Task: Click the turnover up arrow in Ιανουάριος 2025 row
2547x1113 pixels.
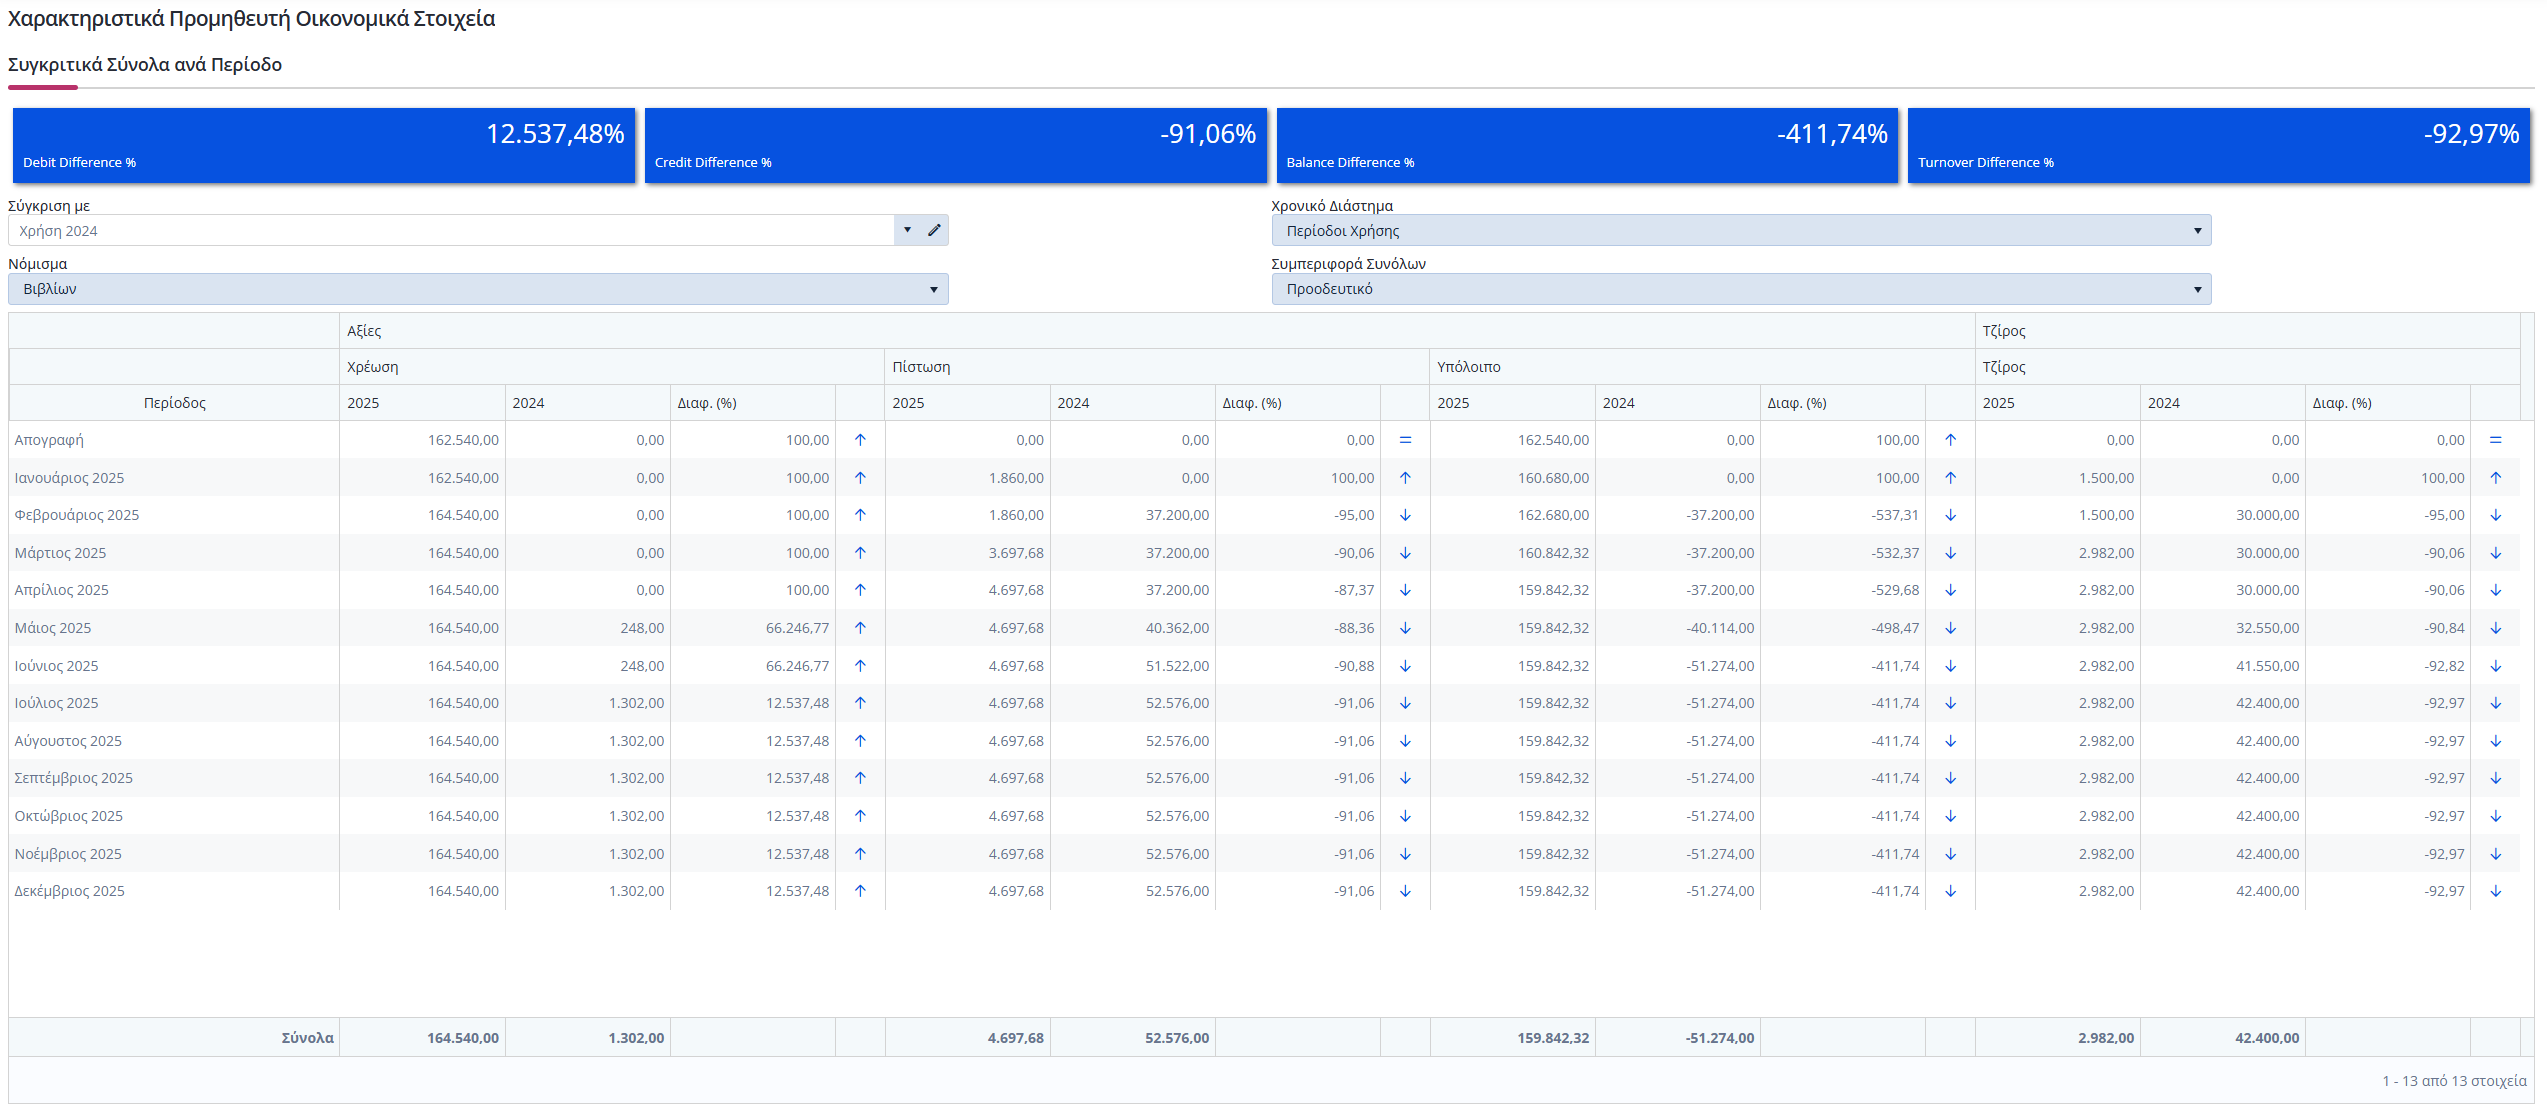Action: [2495, 478]
